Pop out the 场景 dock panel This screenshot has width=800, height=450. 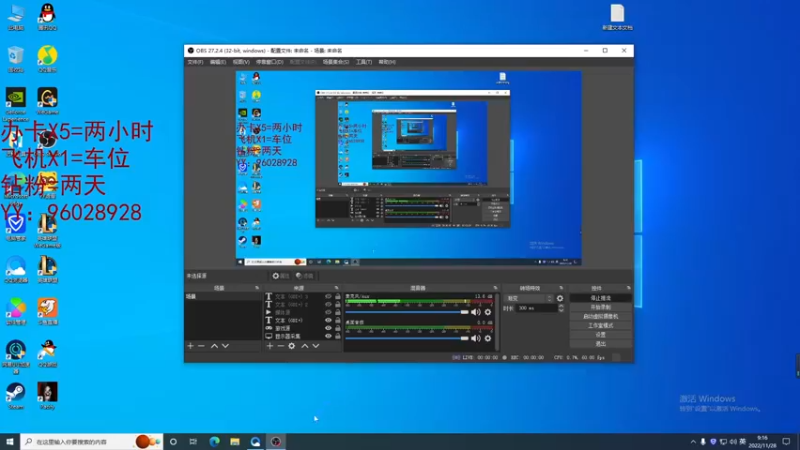click(257, 288)
